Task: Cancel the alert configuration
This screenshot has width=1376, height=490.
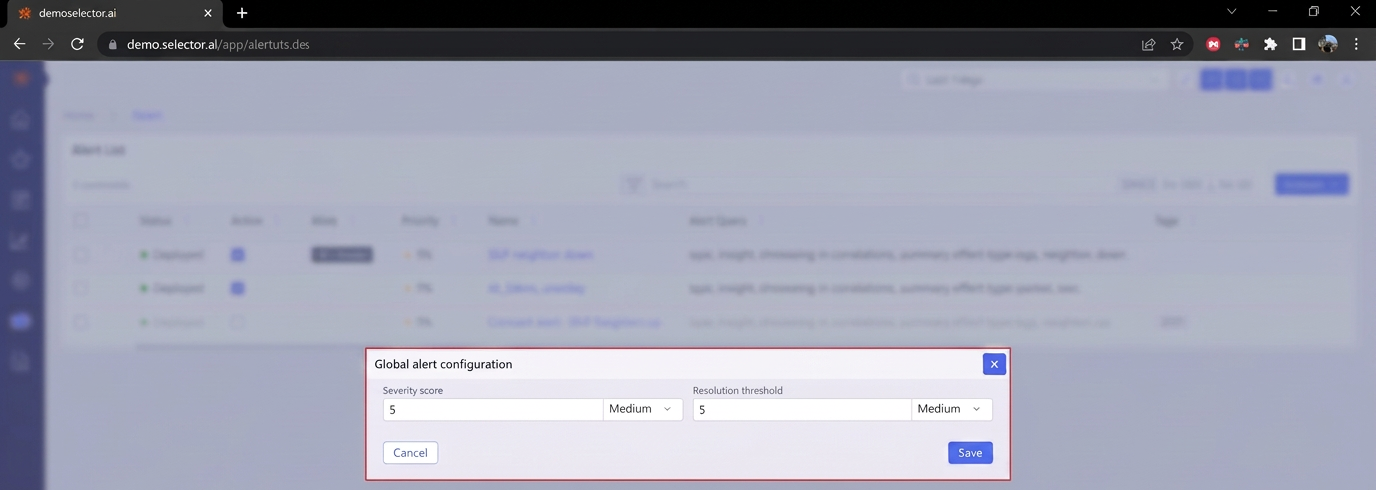Action: [x=410, y=453]
